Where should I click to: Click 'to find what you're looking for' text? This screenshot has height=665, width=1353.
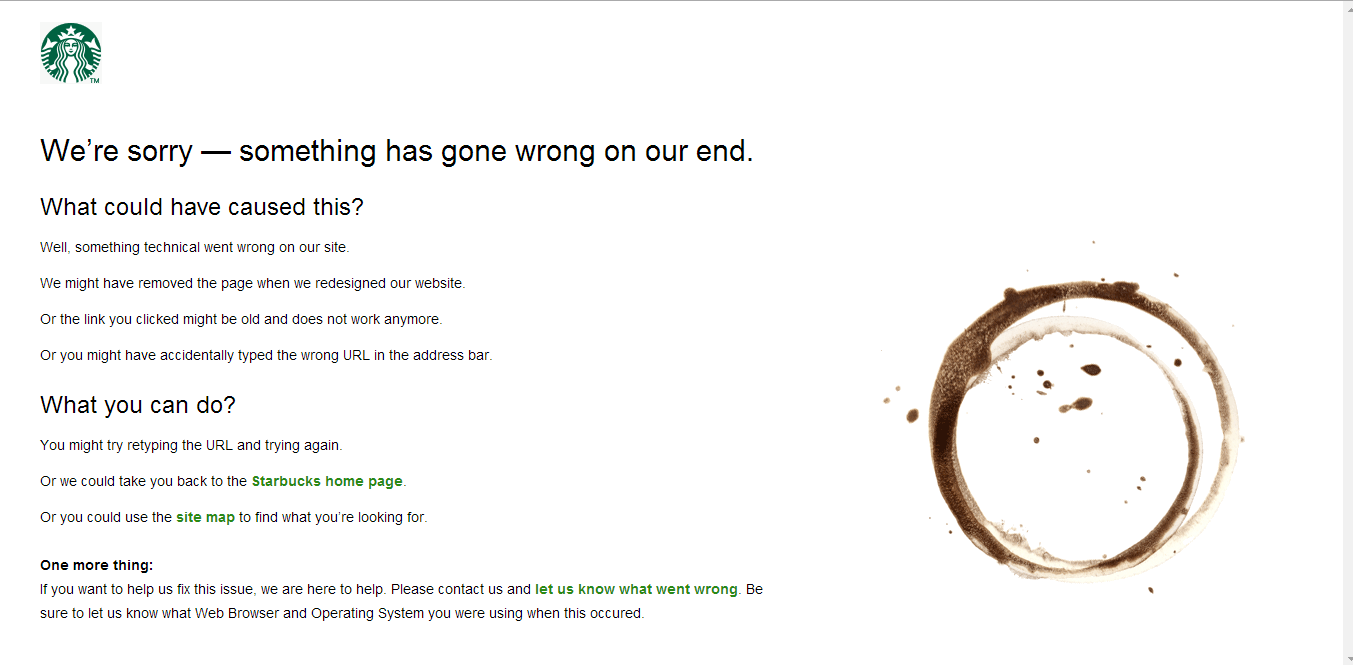point(333,517)
